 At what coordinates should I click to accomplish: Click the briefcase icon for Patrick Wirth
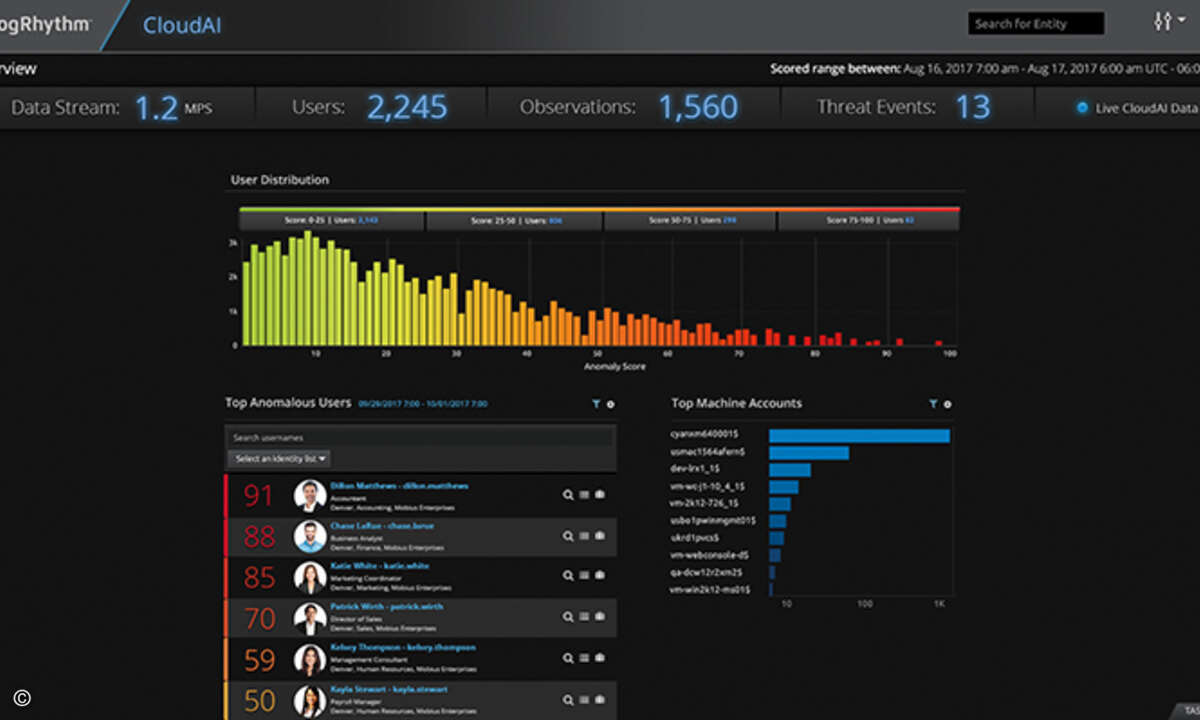point(600,617)
